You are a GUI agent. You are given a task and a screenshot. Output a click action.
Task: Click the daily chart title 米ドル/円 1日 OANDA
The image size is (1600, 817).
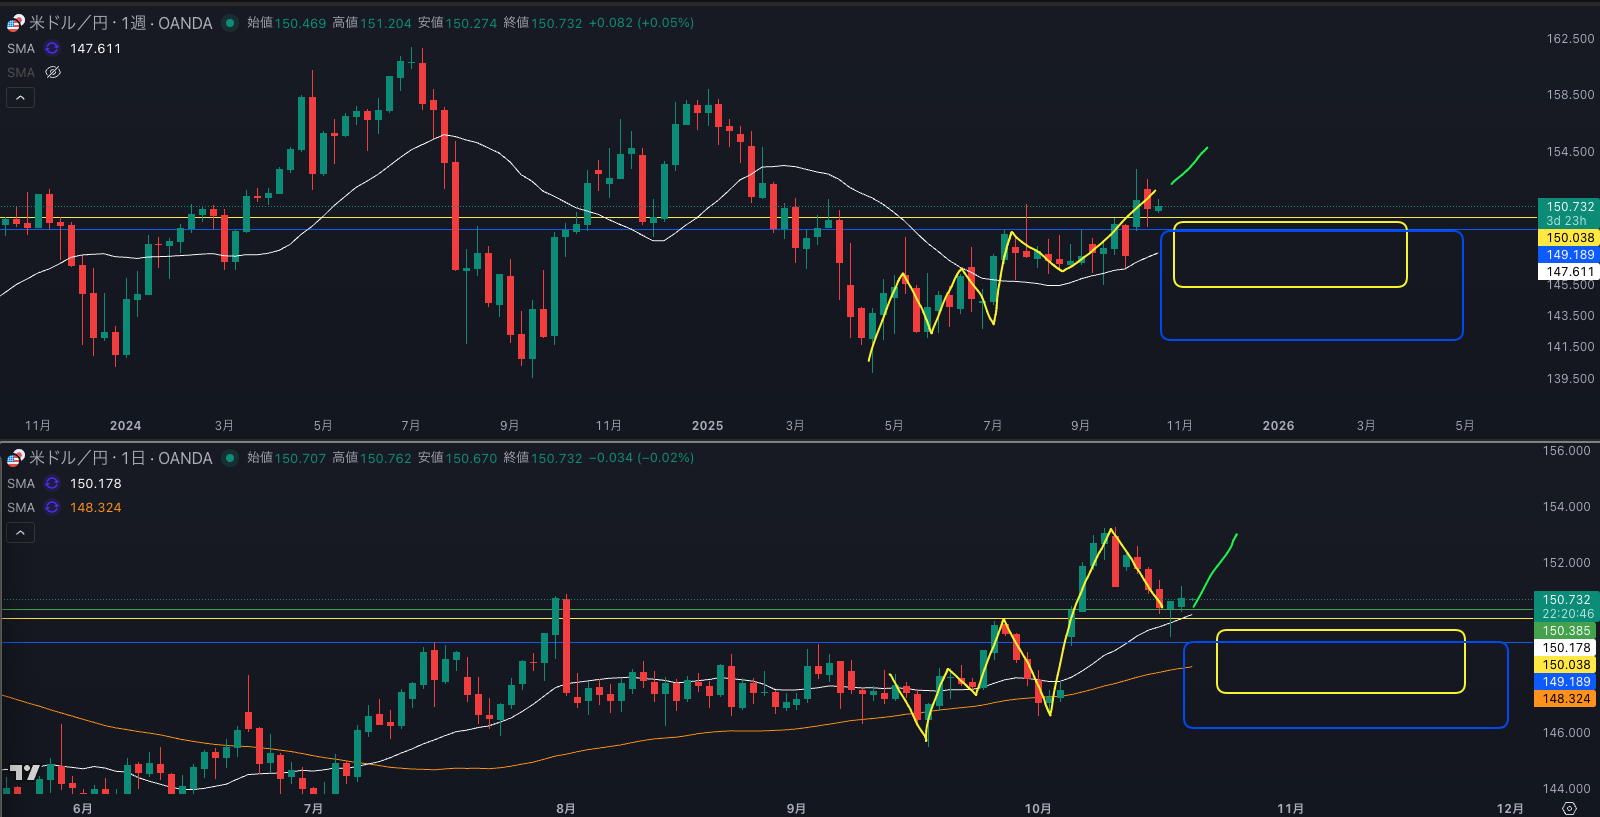(120, 458)
